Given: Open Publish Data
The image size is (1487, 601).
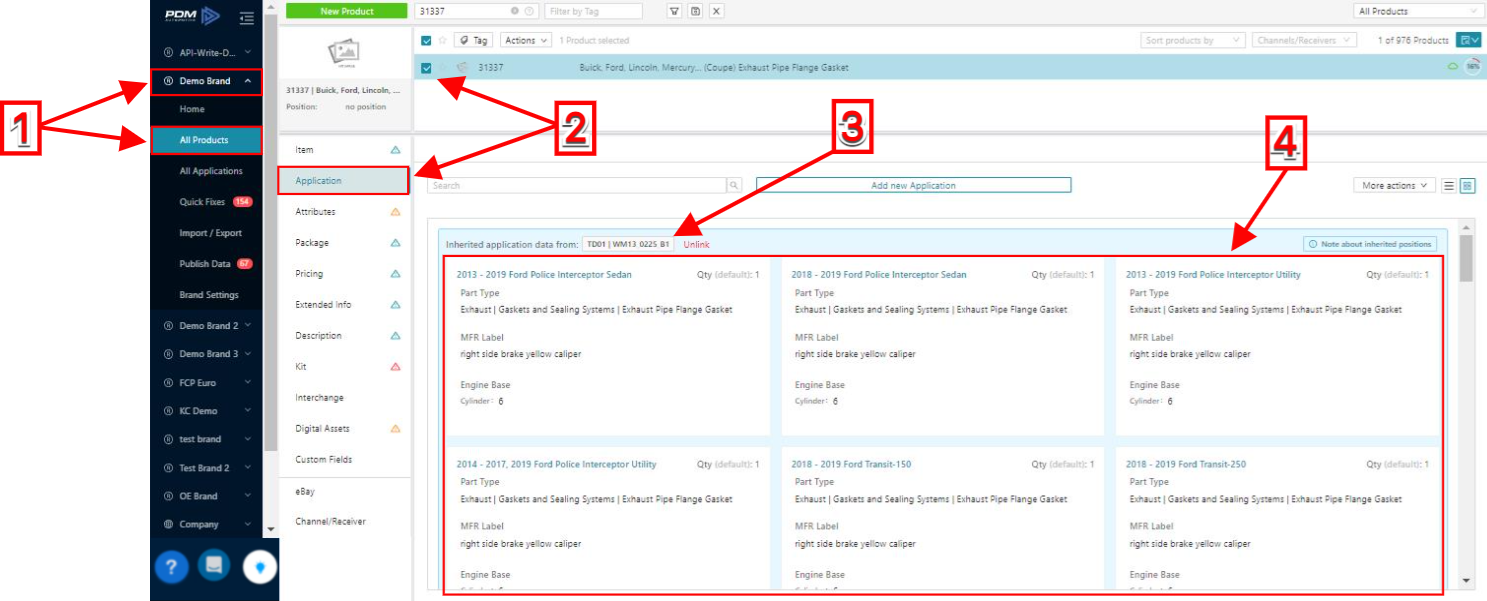Looking at the screenshot, I should tap(207, 264).
